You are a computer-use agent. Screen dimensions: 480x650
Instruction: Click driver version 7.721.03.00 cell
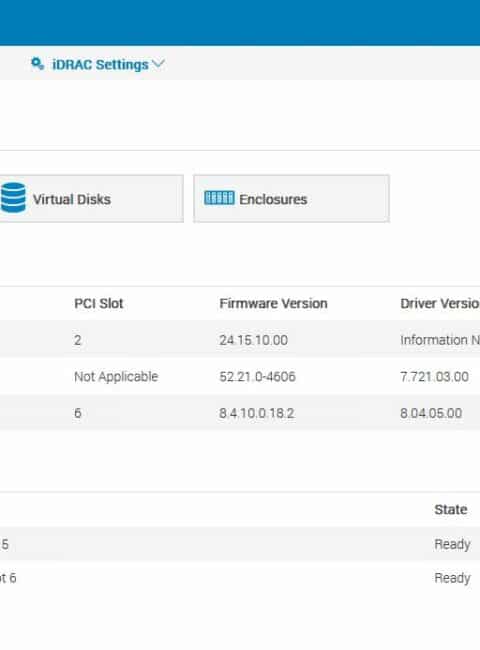[434, 376]
